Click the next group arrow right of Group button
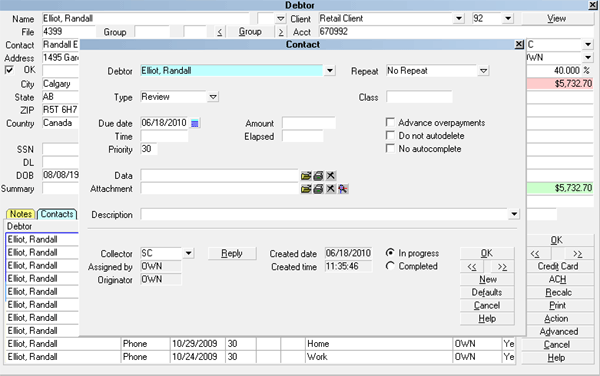 coord(281,32)
